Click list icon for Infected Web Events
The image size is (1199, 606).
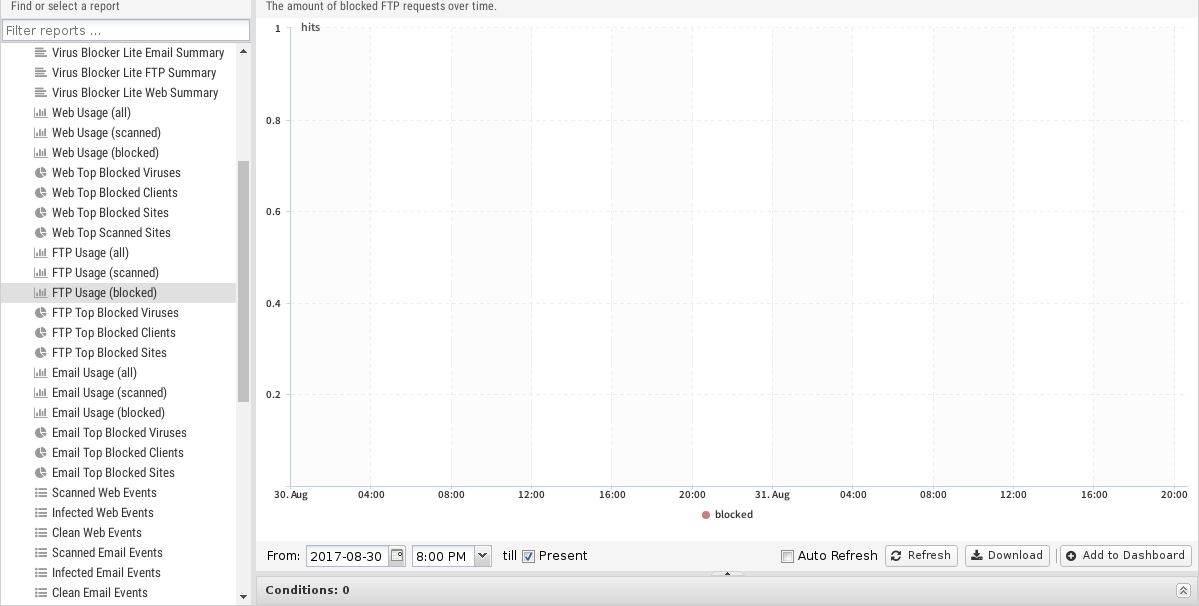click(x=41, y=513)
